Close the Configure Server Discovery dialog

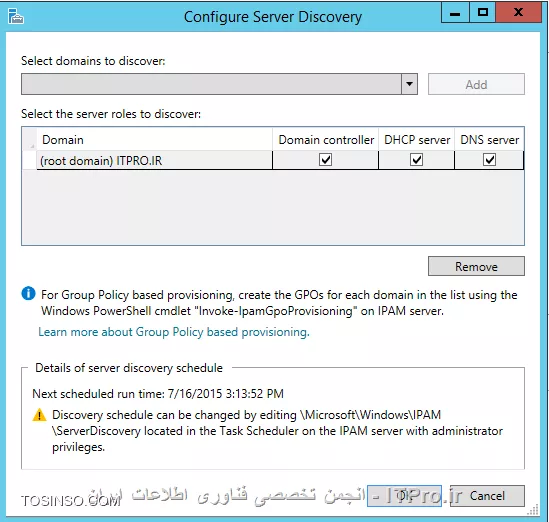(519, 13)
